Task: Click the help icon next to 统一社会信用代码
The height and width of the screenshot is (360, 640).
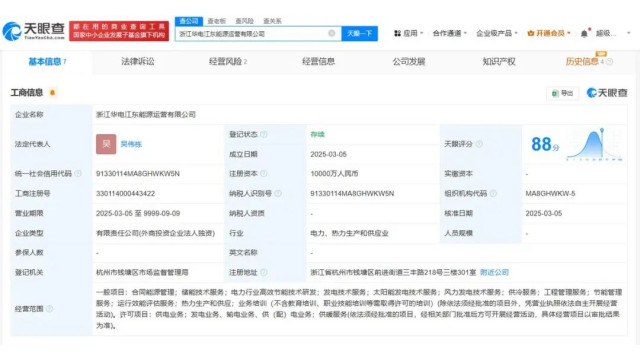Action: tap(78, 173)
